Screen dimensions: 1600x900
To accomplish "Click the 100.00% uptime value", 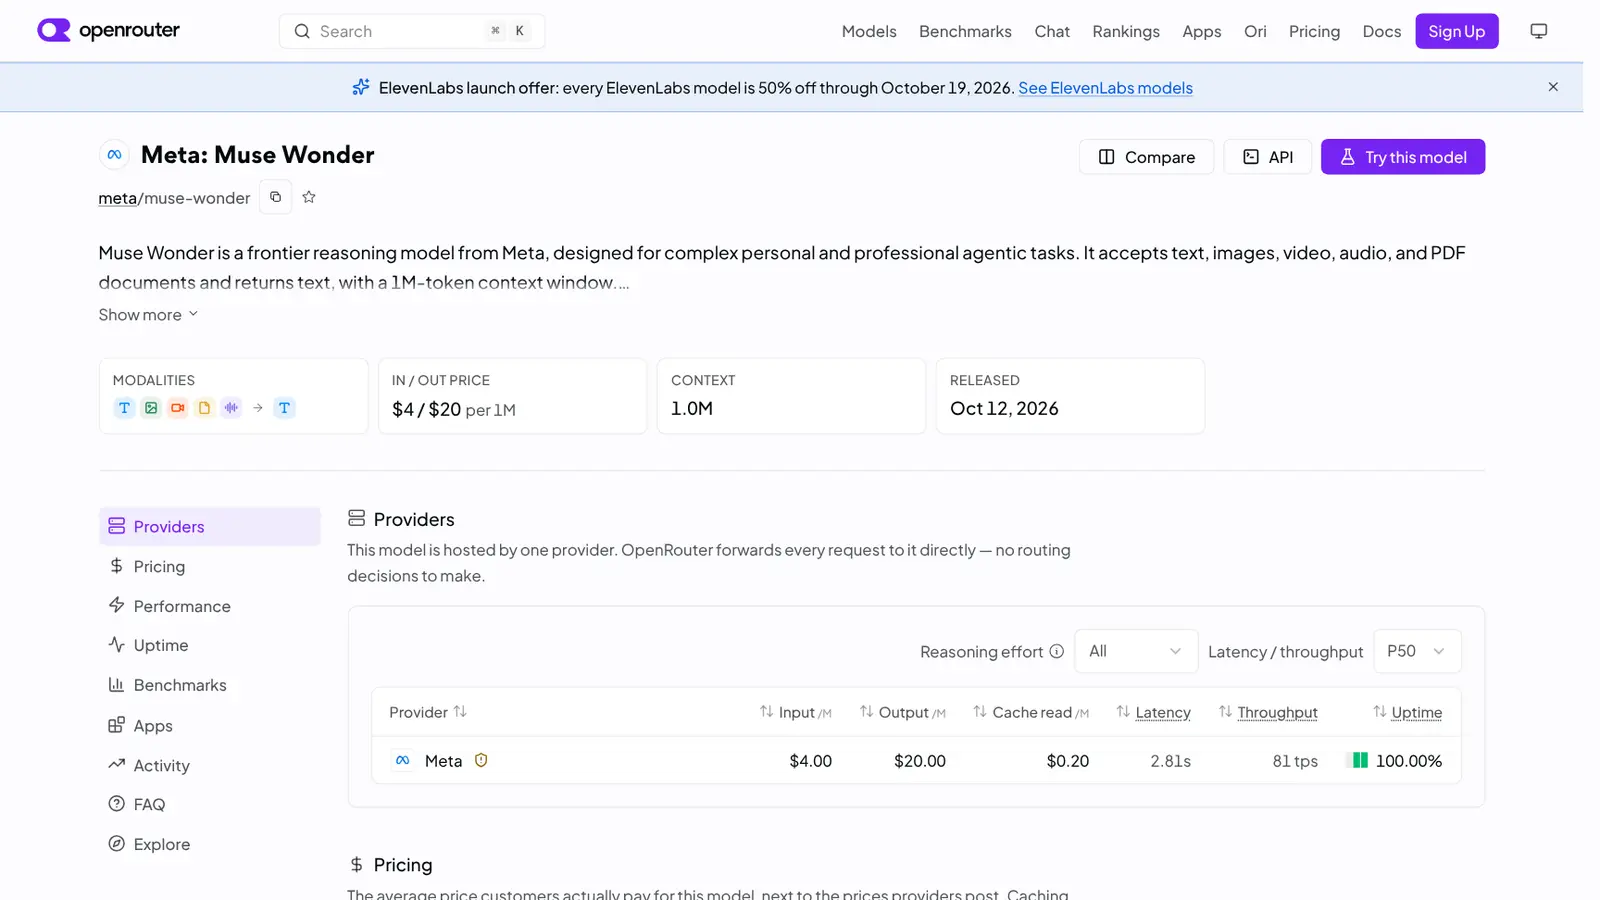I will coord(1409,761).
